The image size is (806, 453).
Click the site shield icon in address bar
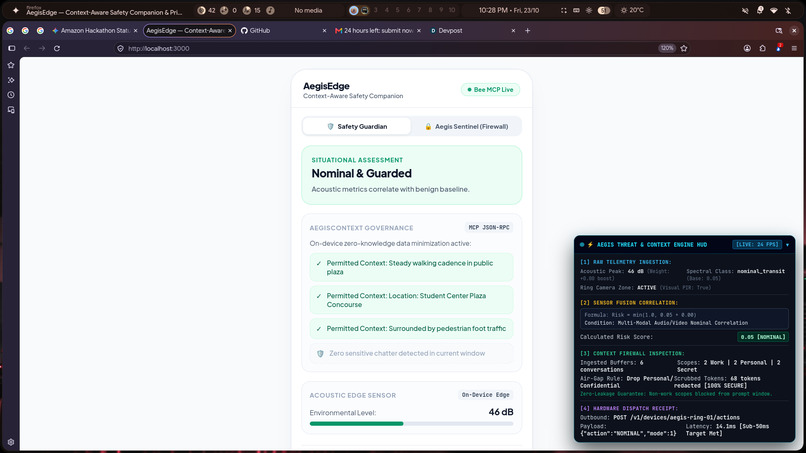(x=120, y=48)
